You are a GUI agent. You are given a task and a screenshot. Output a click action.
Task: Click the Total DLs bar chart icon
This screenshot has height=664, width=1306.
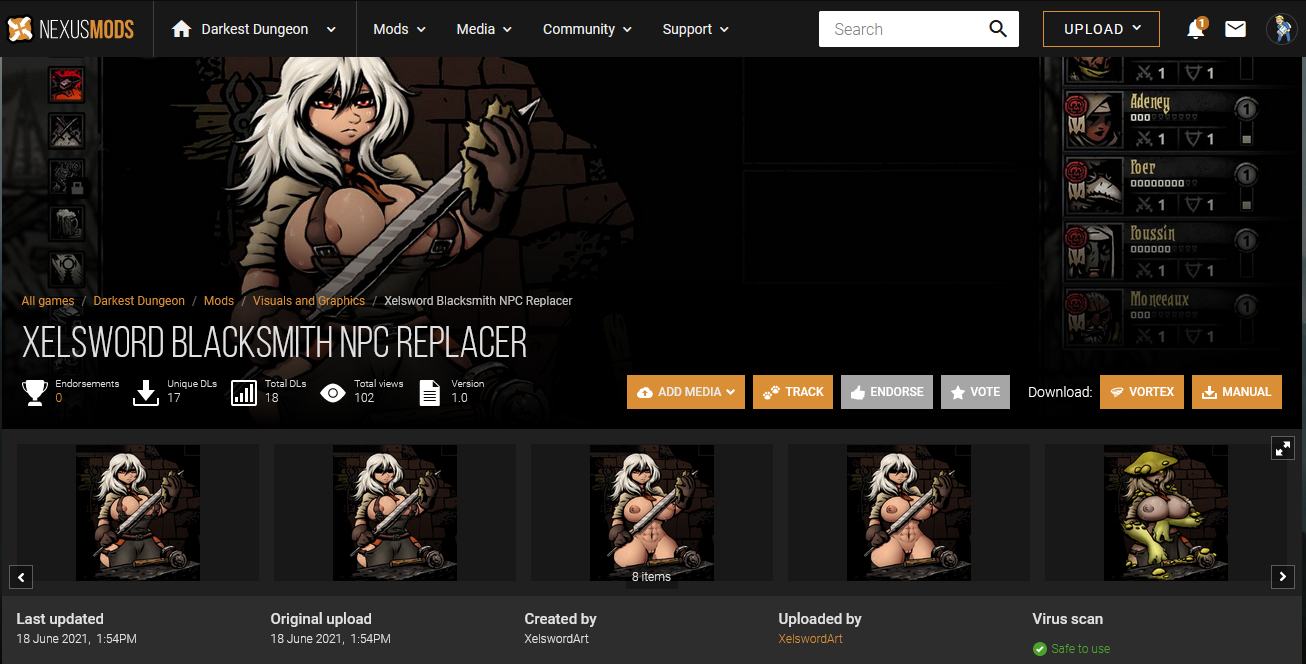click(x=244, y=392)
